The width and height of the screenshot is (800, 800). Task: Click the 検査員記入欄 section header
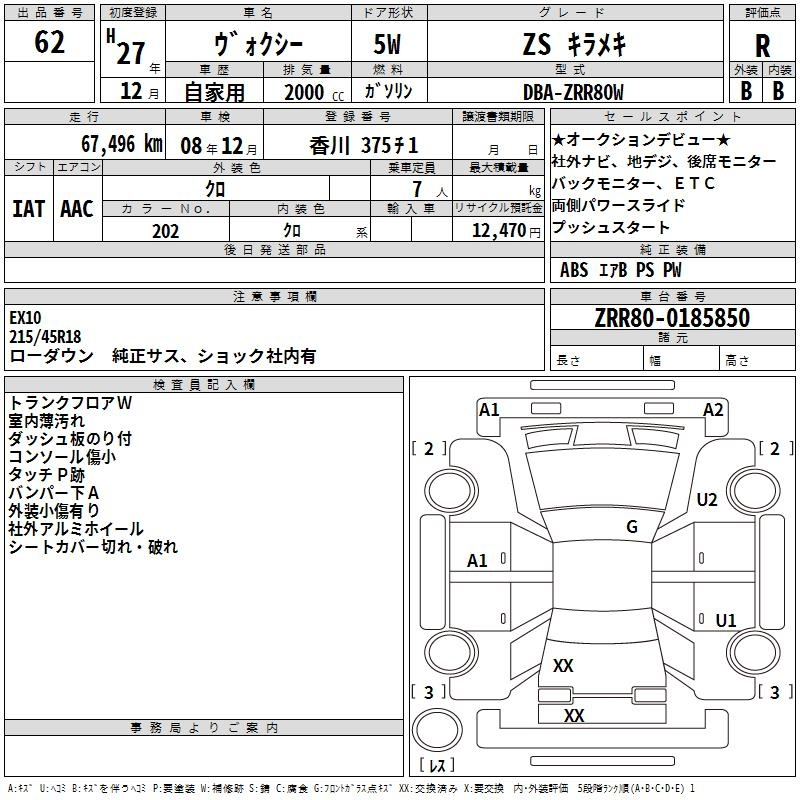[x=204, y=385]
